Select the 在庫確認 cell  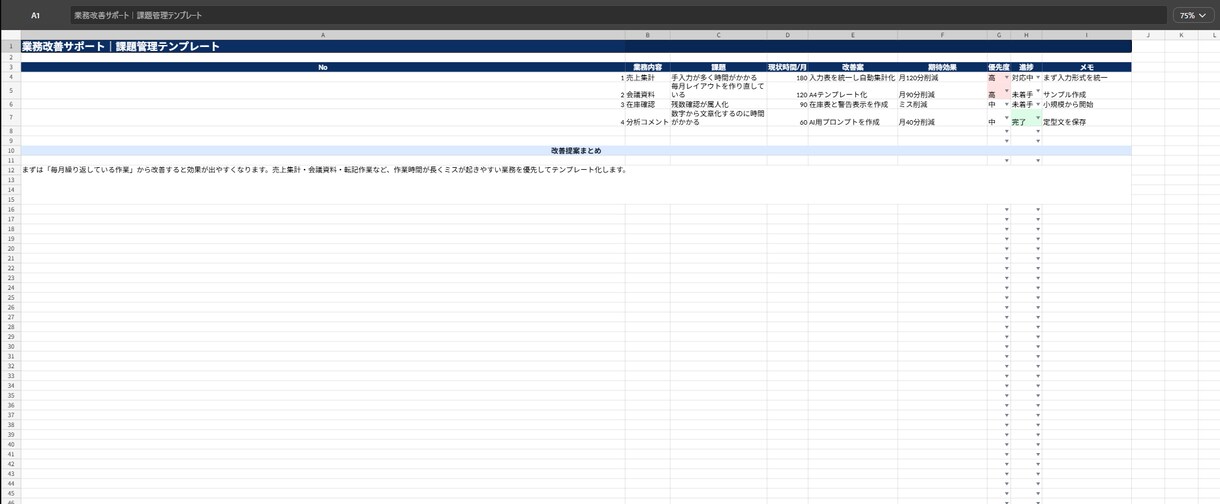click(x=648, y=104)
